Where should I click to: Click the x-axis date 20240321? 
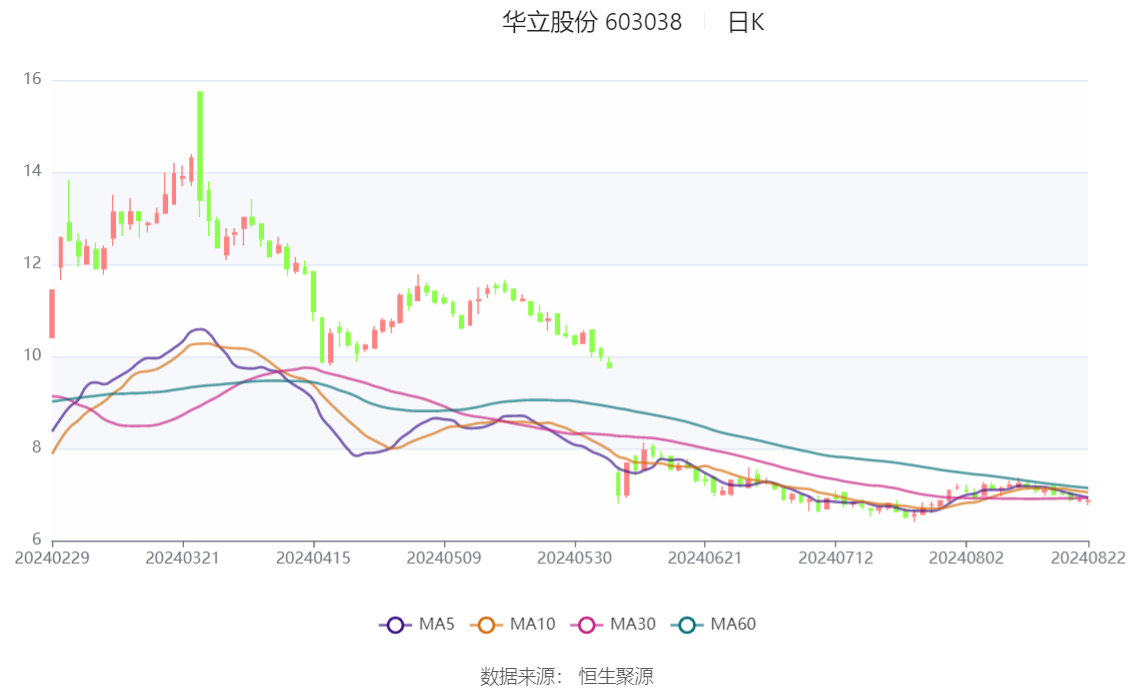click(182, 558)
